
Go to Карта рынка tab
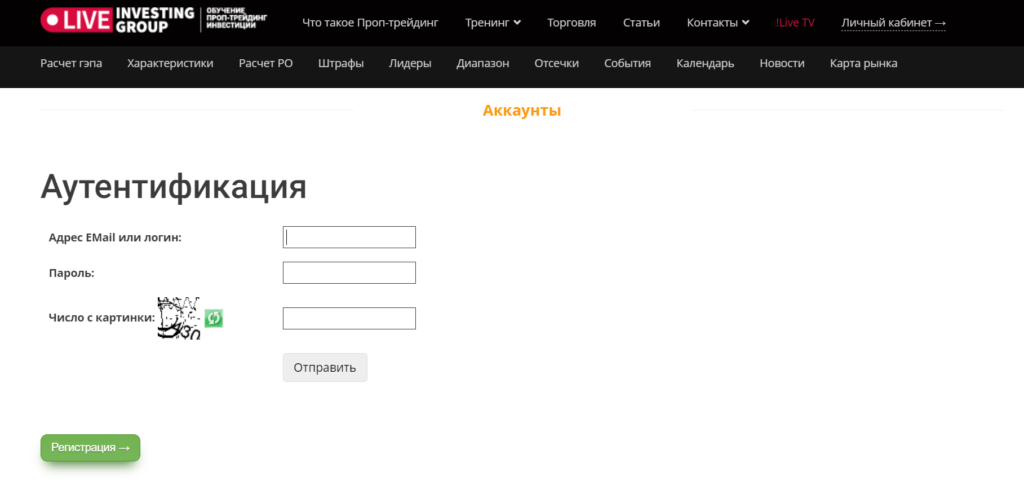(863, 63)
